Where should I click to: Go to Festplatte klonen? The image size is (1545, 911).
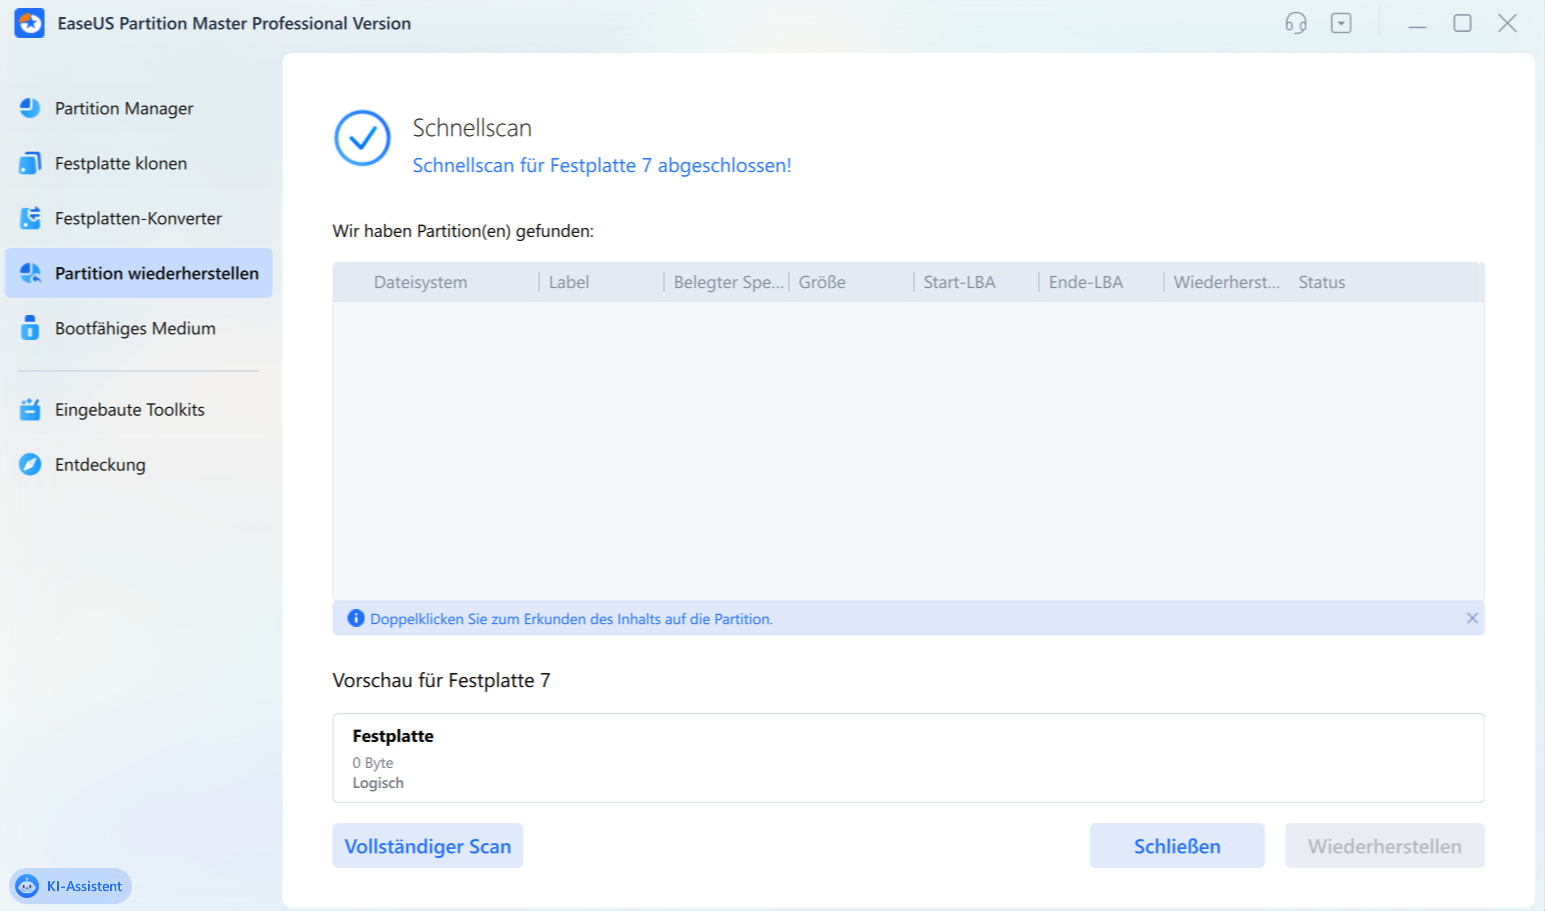click(139, 163)
